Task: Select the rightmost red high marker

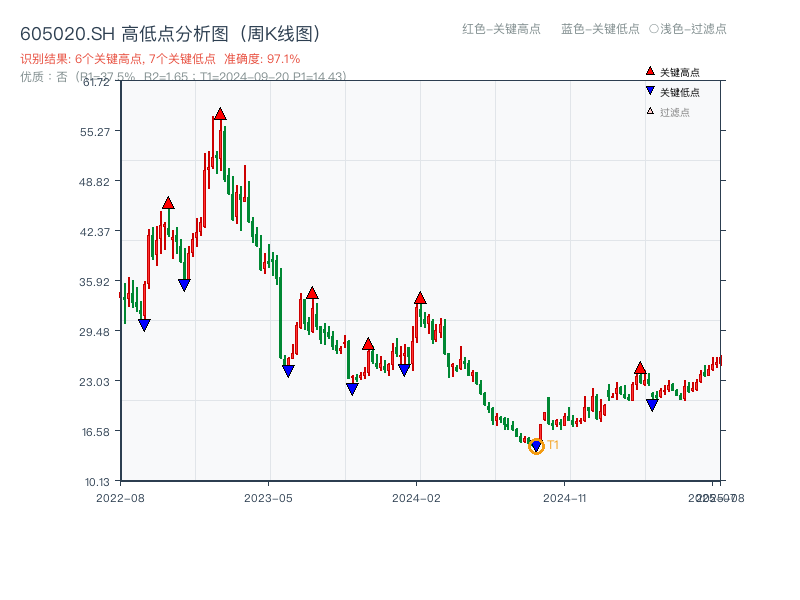Action: 640,369
